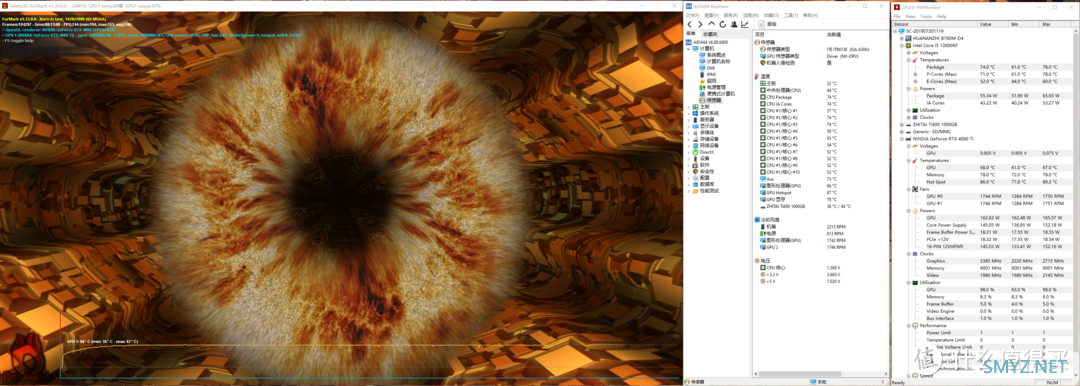The width and height of the screenshot is (1080, 386).
Task: Expand 服务器 node in AIDA64 tree
Action: coord(688,119)
